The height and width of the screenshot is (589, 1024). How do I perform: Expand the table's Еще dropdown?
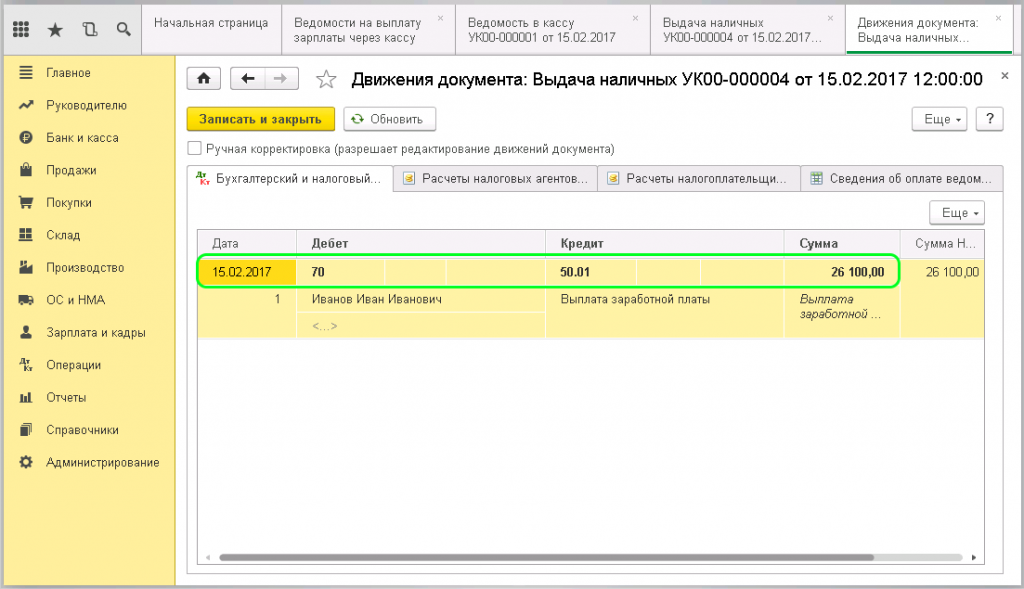(957, 213)
